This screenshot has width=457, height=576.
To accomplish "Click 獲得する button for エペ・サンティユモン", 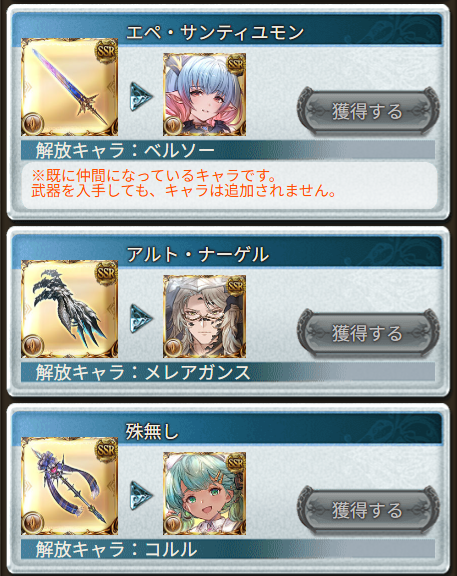I will click(x=368, y=111).
